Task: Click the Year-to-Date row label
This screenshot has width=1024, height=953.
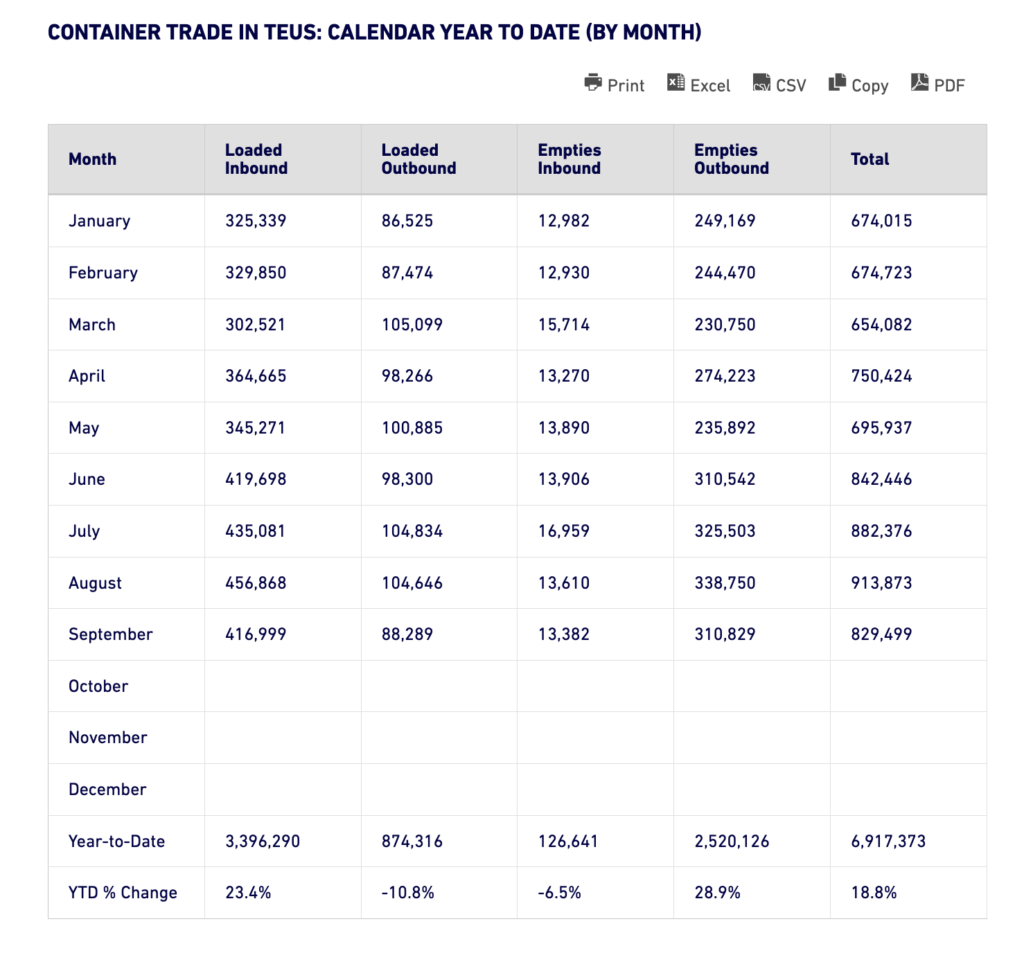Action: [x=116, y=841]
